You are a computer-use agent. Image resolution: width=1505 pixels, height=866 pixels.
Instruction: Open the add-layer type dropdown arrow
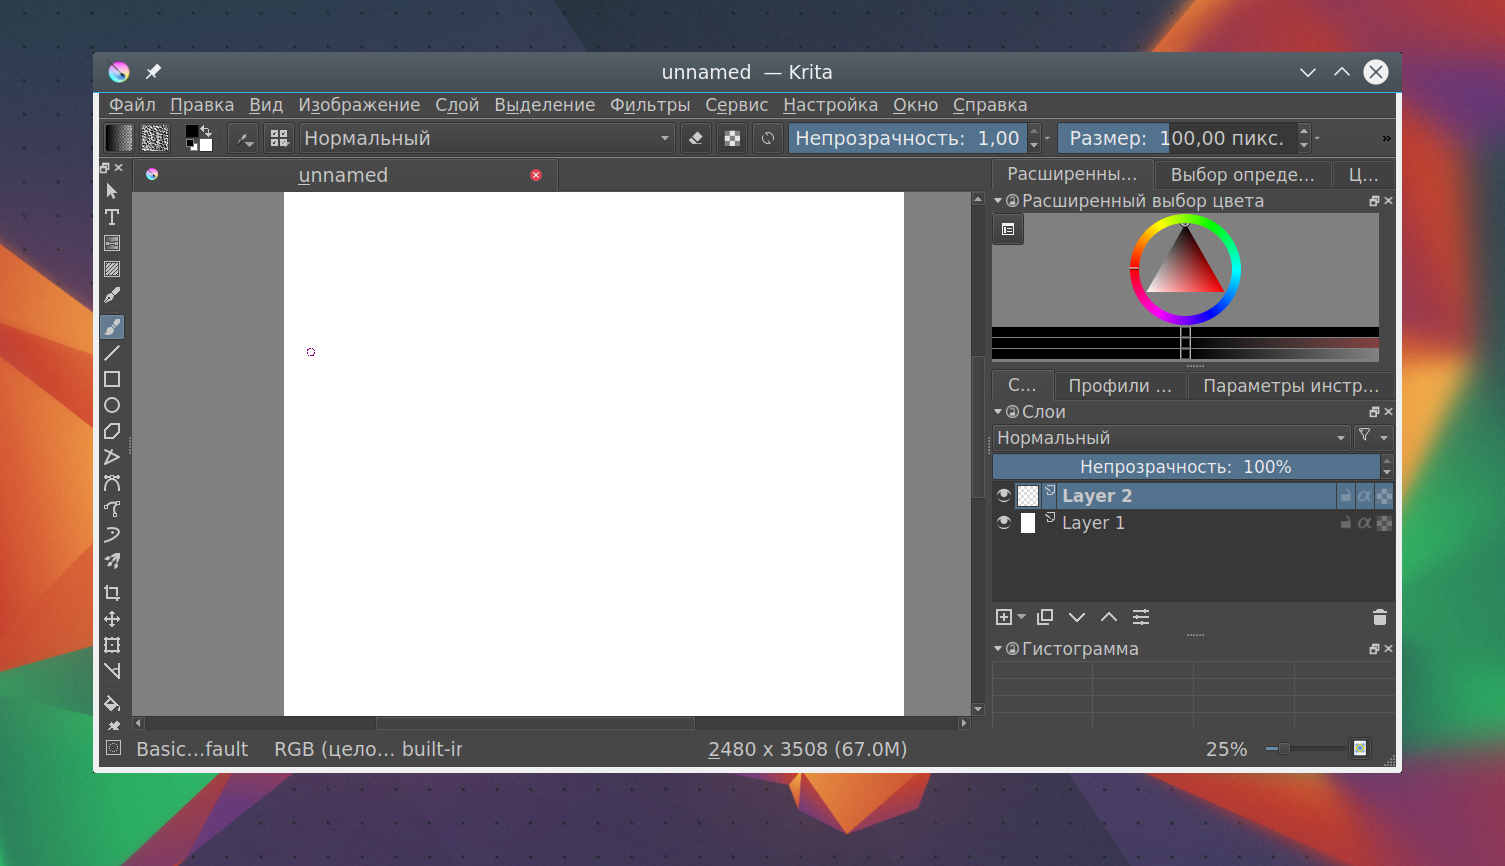pyautogui.click(x=1021, y=617)
